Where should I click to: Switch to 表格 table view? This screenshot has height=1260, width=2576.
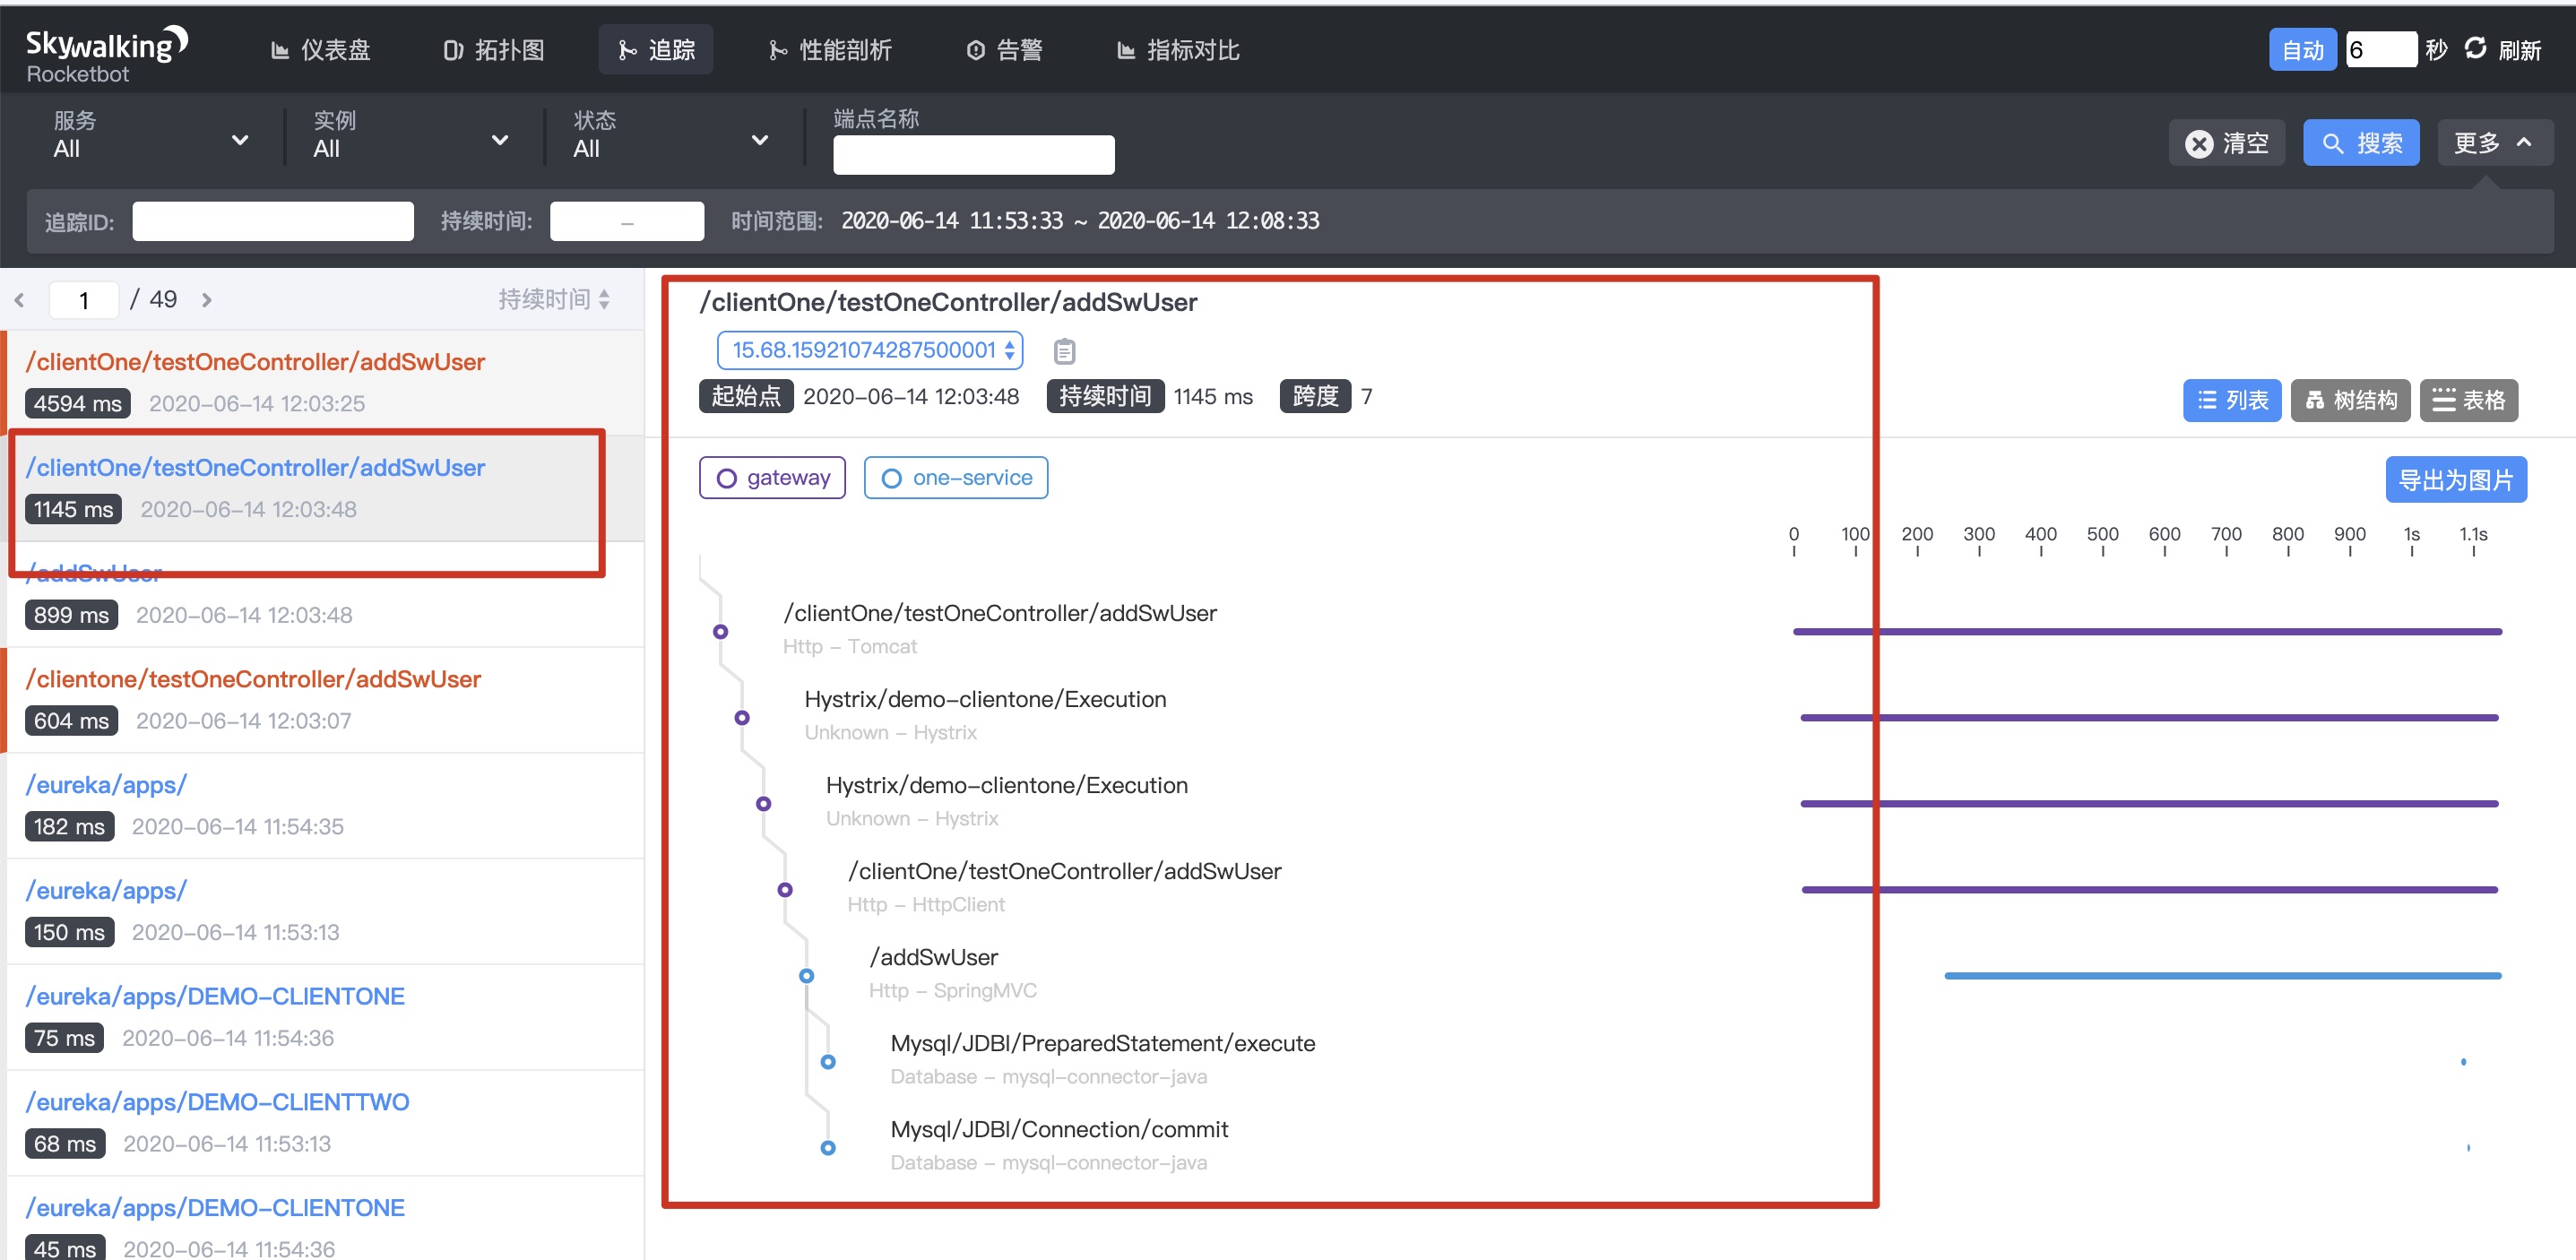coord(2468,400)
